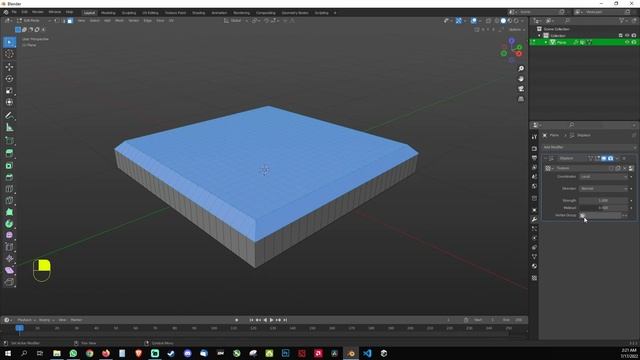Choose the Measure ruler tool
Screen dimensions: 640x360
point(9,127)
